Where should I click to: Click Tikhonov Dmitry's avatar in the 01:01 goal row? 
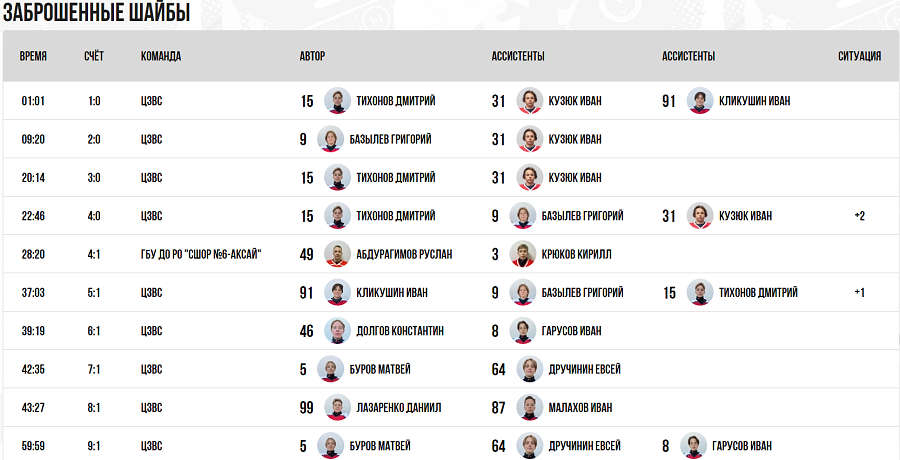tap(337, 101)
